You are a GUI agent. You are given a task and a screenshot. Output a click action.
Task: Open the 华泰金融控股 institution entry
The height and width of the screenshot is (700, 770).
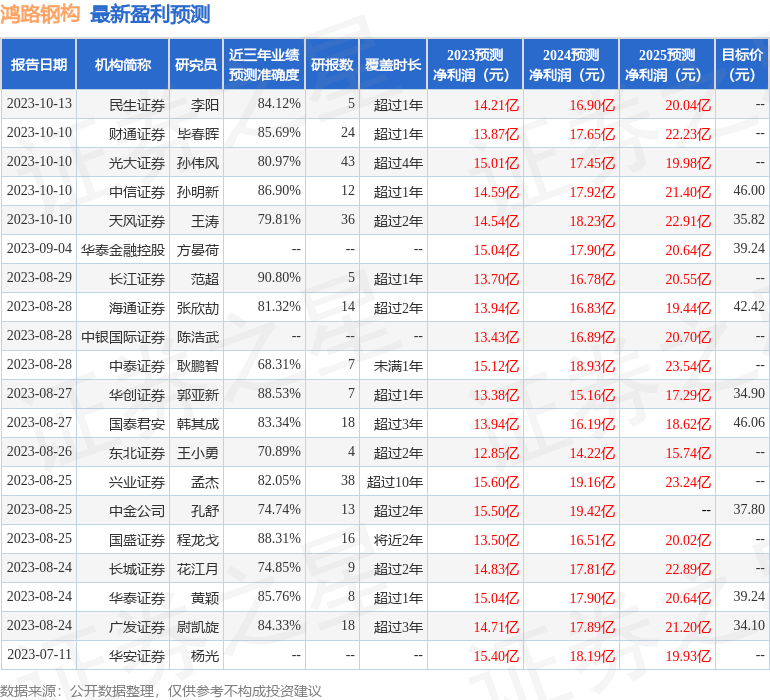(123, 249)
